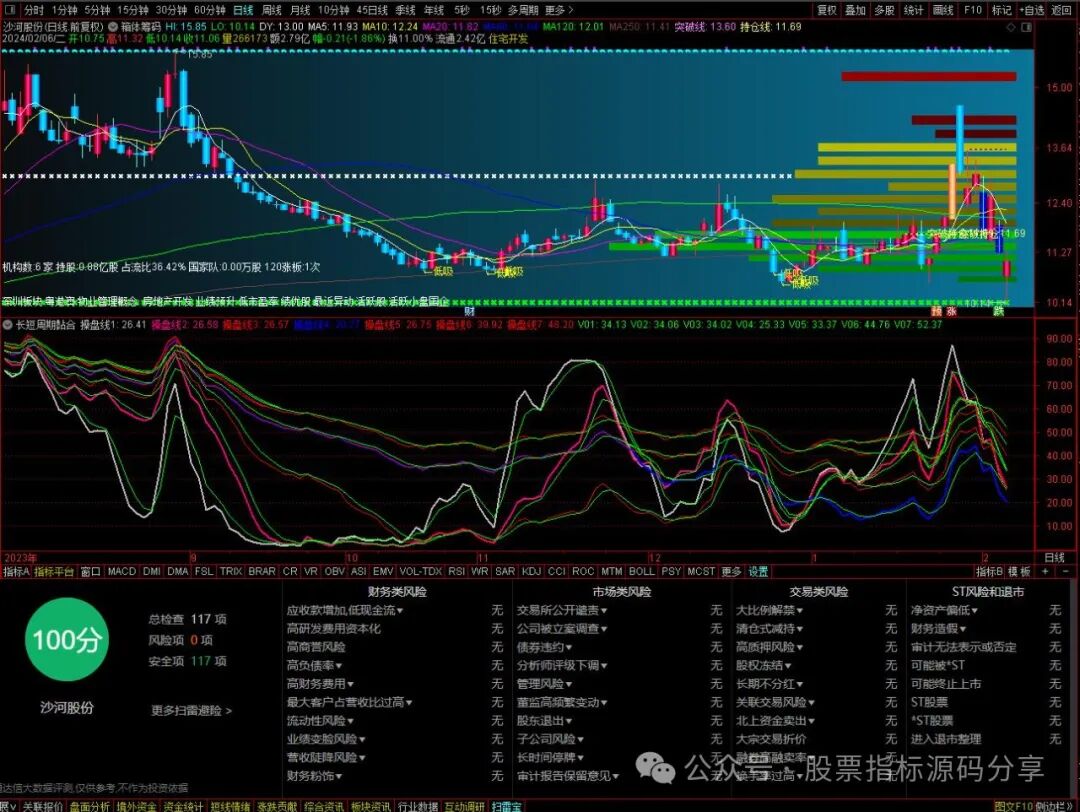Screen dimensions: 1080x812
Task: Open F10 company info
Action: [x=973, y=10]
